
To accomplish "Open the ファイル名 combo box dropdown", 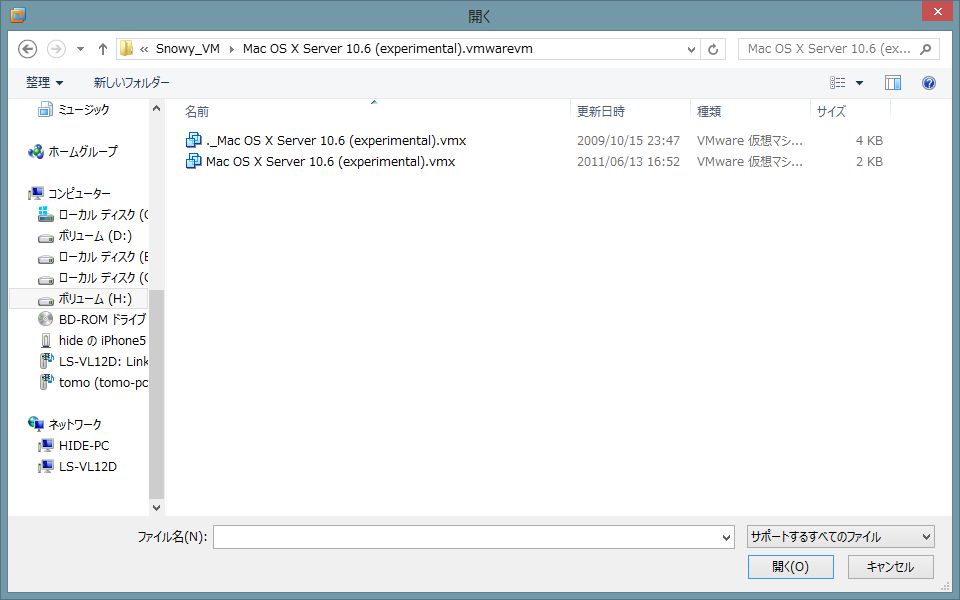I will pyautogui.click(x=727, y=538).
